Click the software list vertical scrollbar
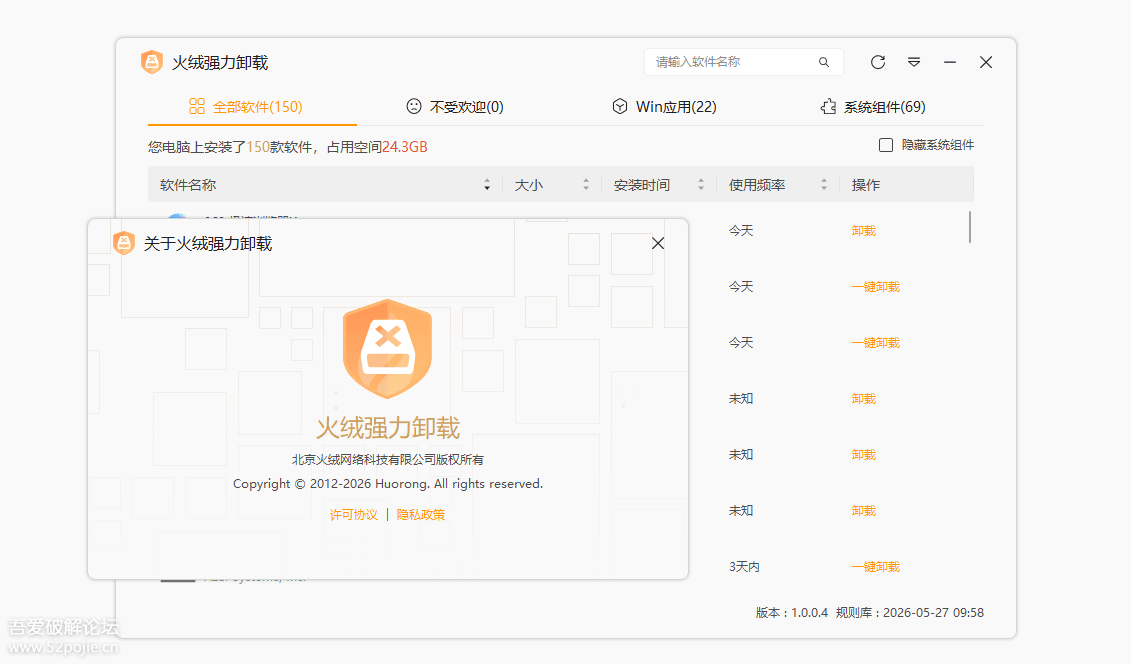This screenshot has width=1131, height=664. pos(969,227)
